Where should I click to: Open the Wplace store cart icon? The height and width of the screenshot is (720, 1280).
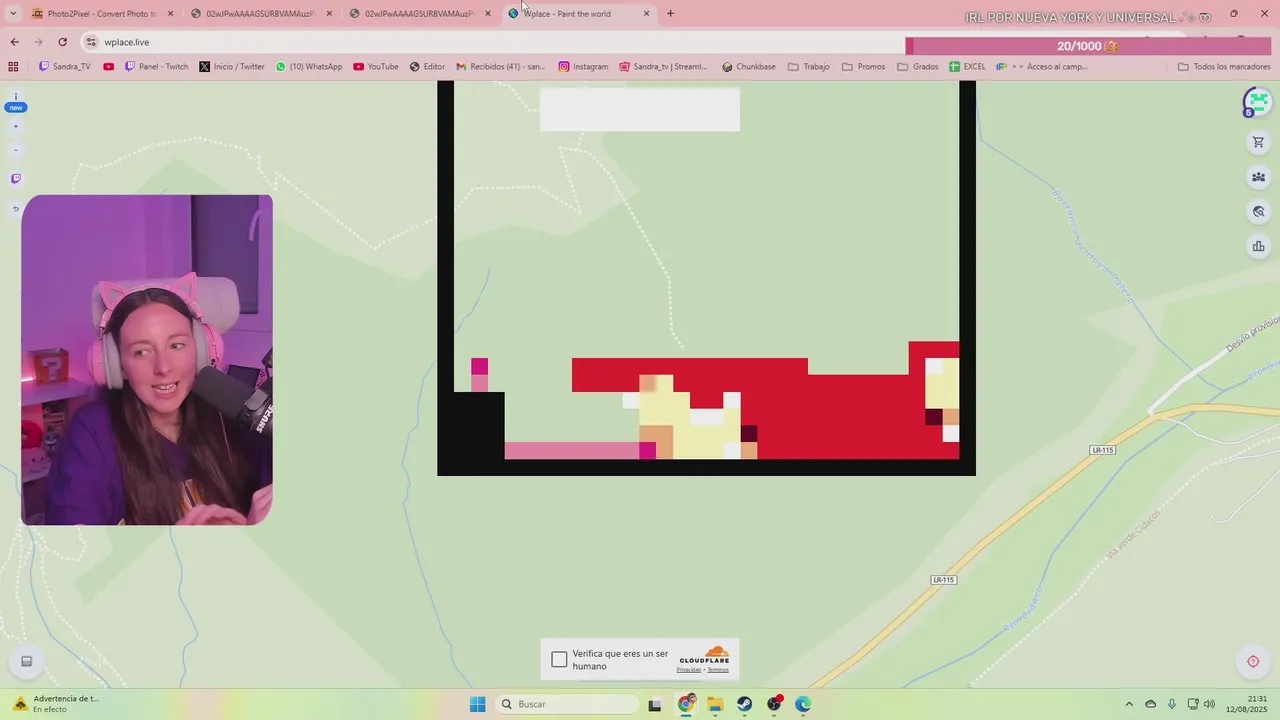coord(1258,143)
